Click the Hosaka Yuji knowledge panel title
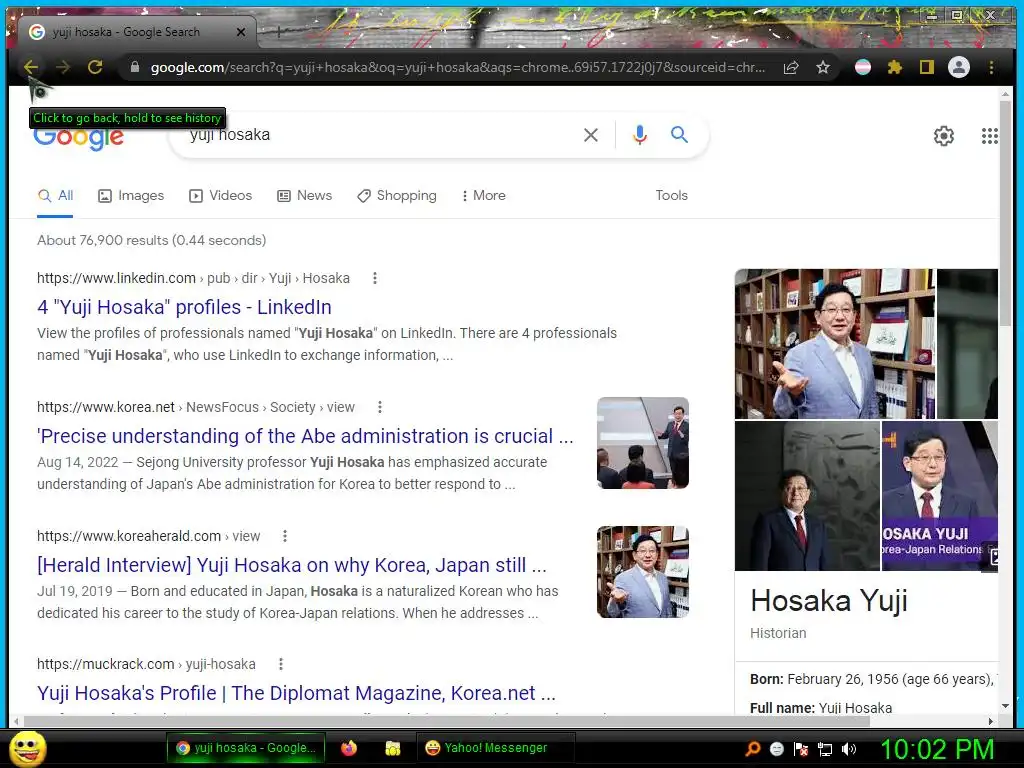This screenshot has width=1024, height=768. (829, 601)
